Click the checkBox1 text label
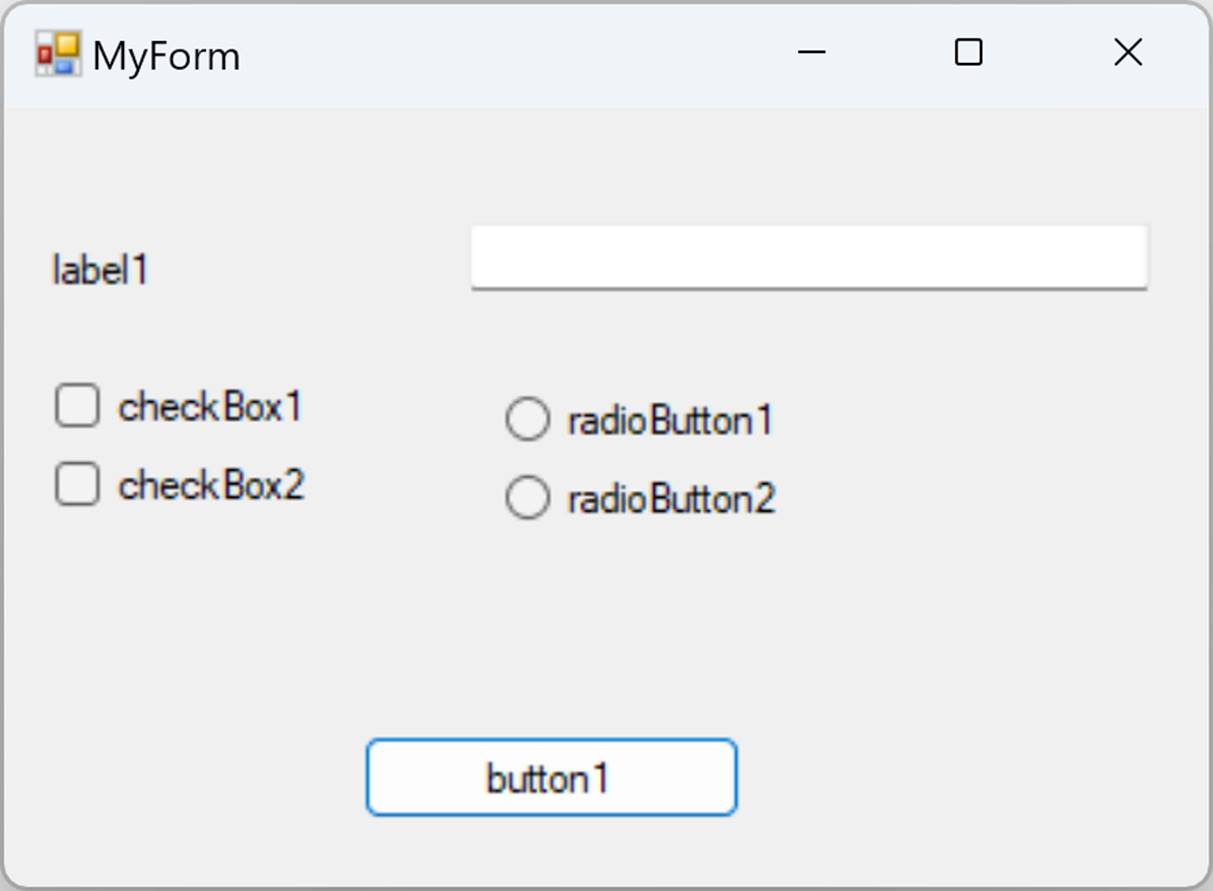1213x891 pixels. pos(210,407)
